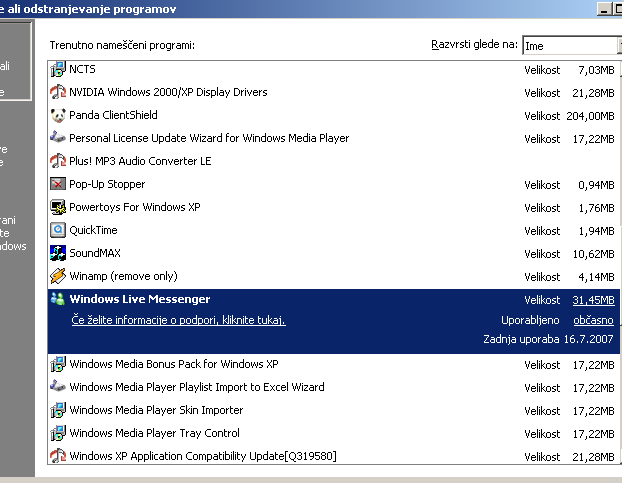This screenshot has height=487, width=624.
Task: Click the Windows Media Player Tray Control icon
Action: [58, 433]
